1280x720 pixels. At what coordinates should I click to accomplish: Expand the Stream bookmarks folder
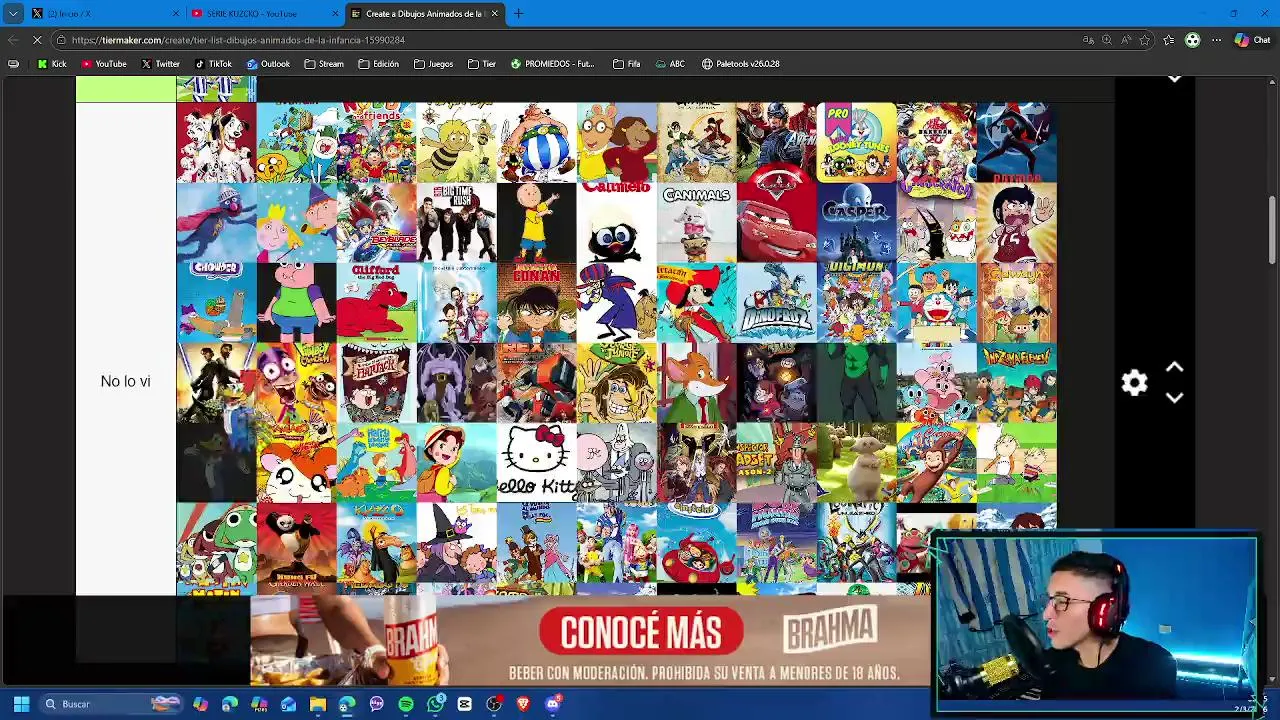pyautogui.click(x=324, y=64)
